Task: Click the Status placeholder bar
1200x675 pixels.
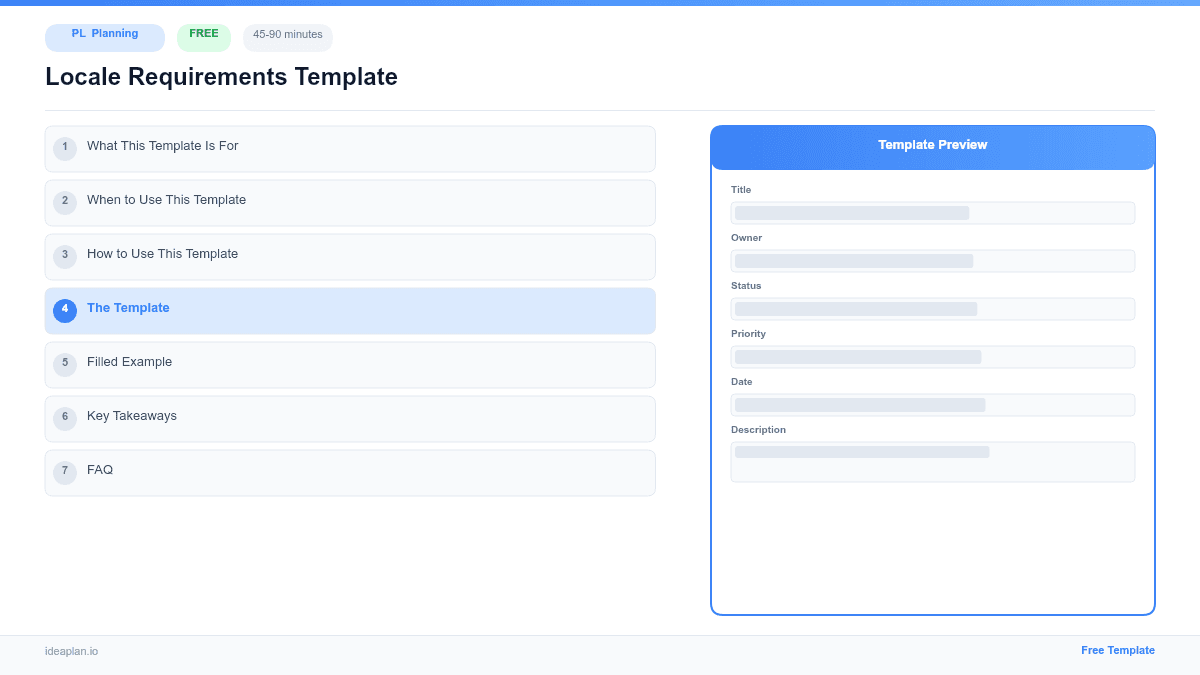Action: click(932, 308)
